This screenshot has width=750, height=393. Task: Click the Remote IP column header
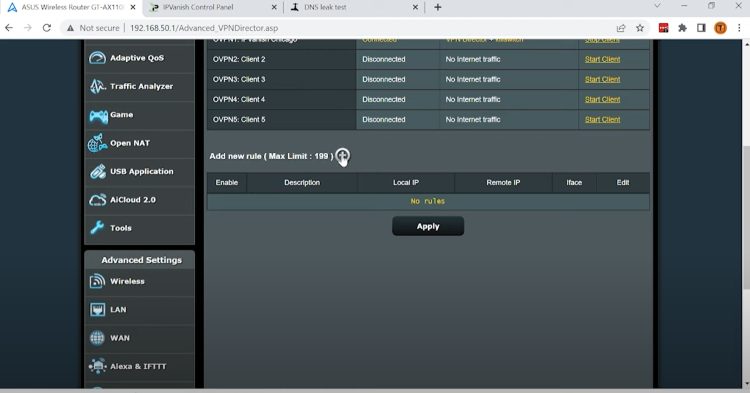[x=503, y=183]
